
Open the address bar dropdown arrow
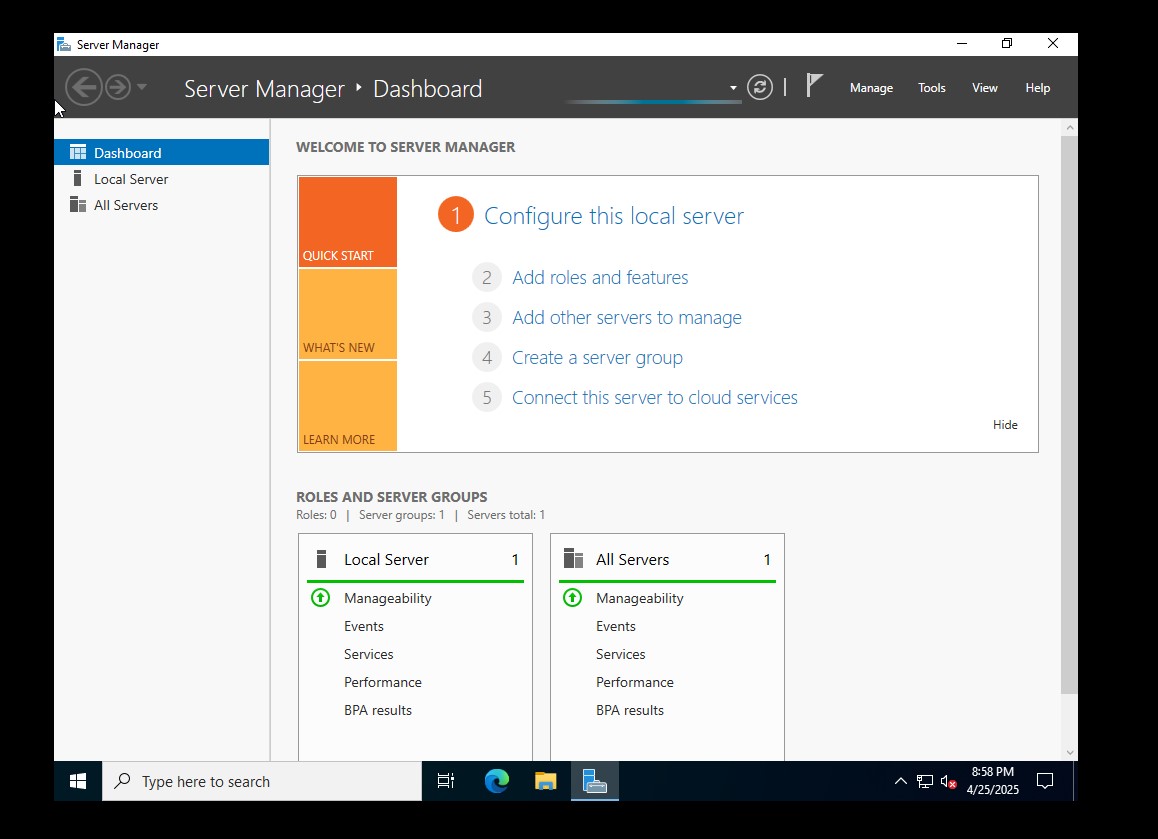coord(733,88)
